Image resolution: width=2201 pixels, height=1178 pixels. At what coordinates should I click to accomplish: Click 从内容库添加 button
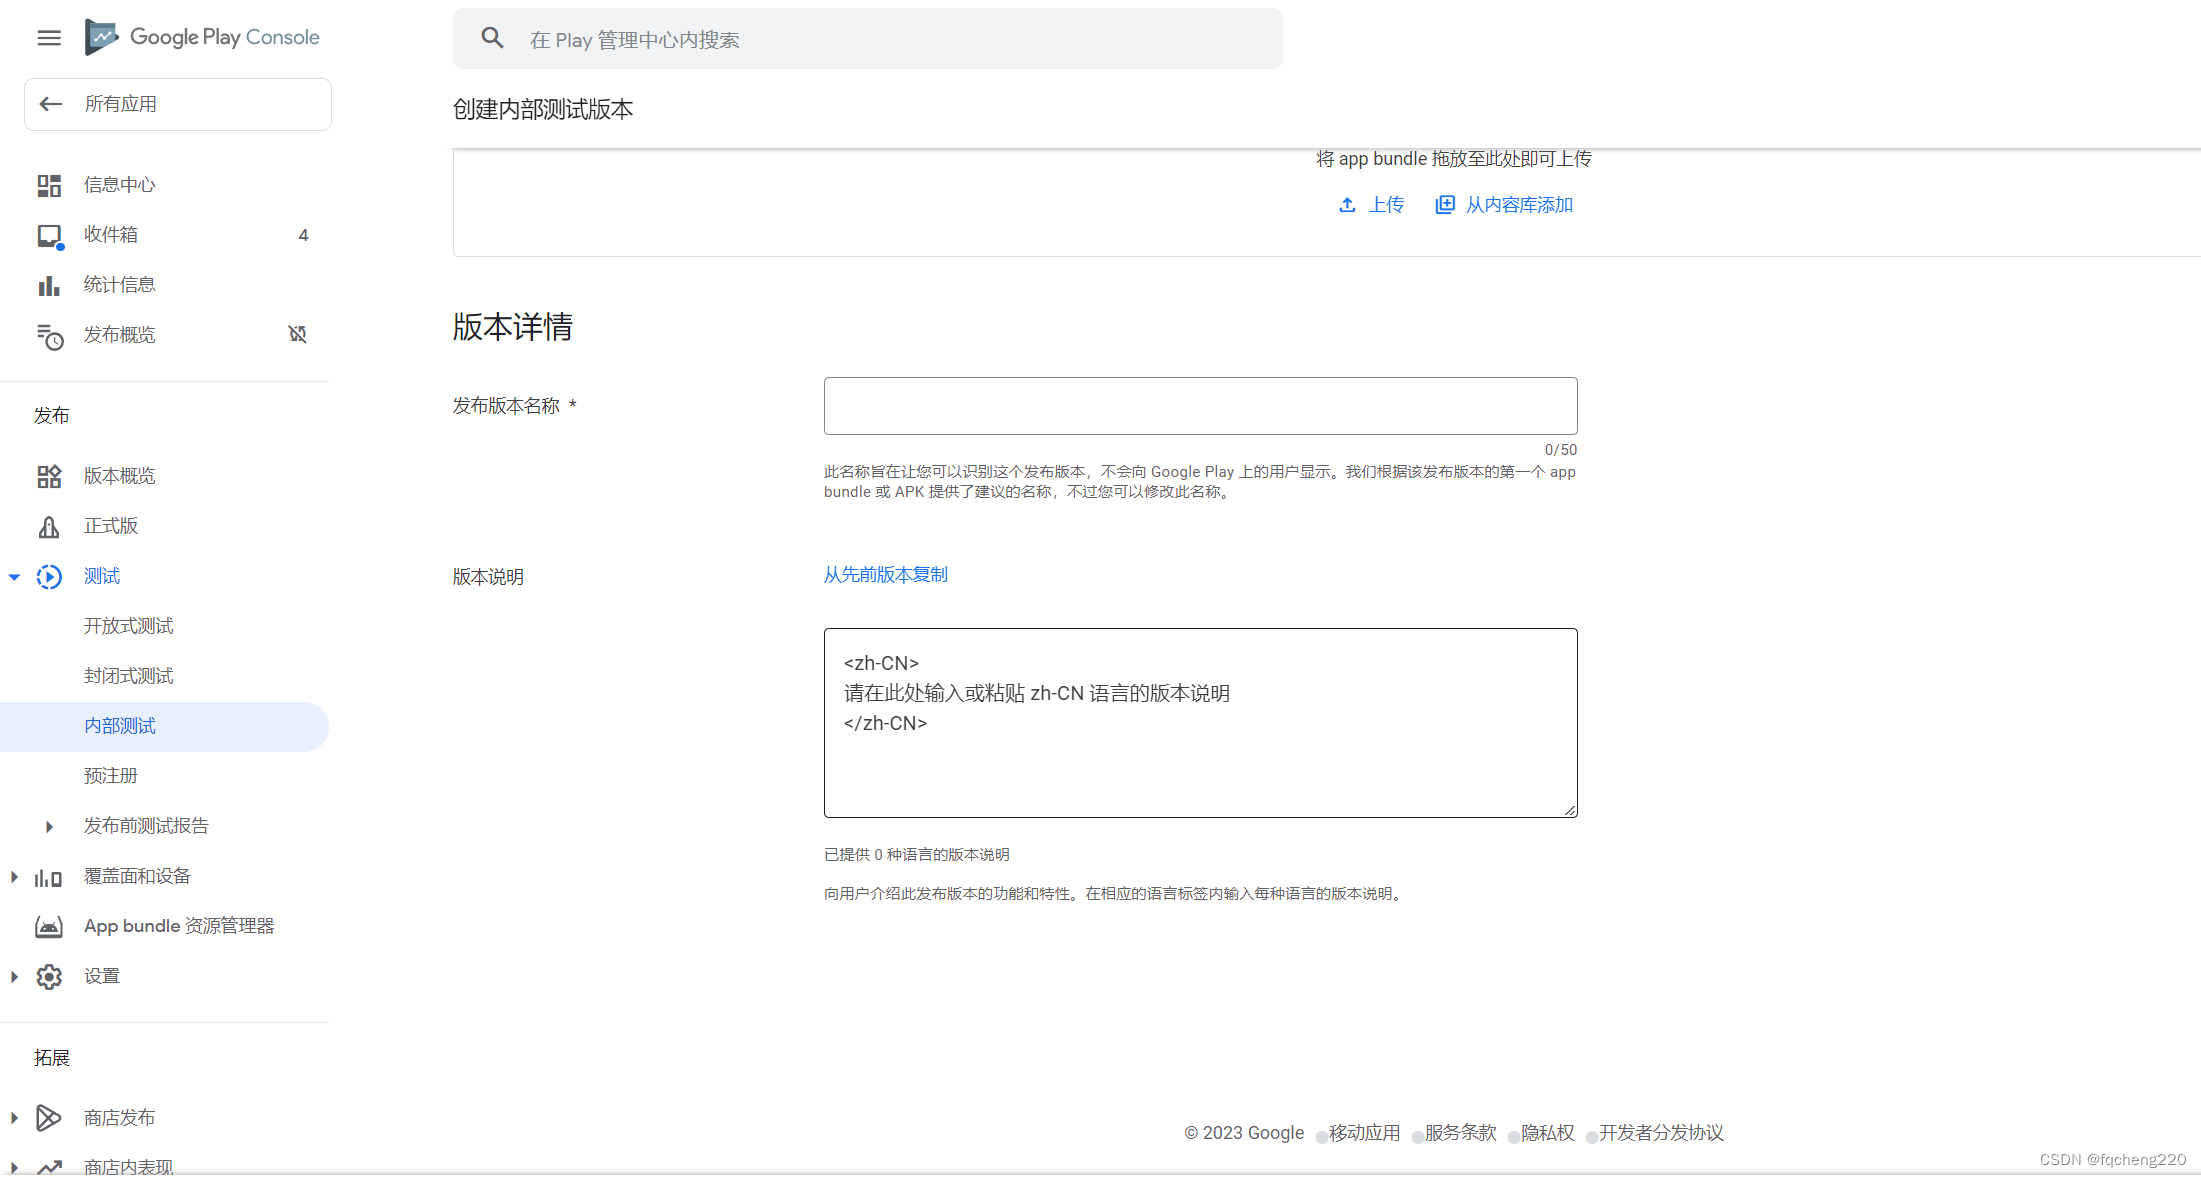click(1507, 204)
